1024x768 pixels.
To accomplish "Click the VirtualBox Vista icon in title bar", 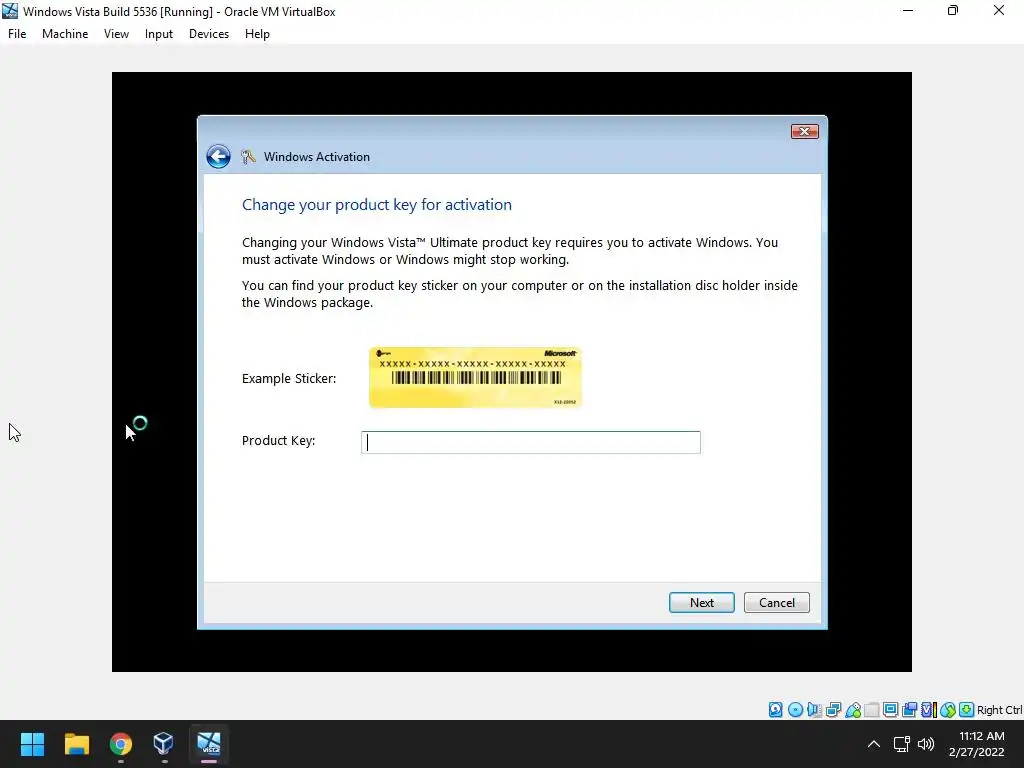I will point(10,11).
